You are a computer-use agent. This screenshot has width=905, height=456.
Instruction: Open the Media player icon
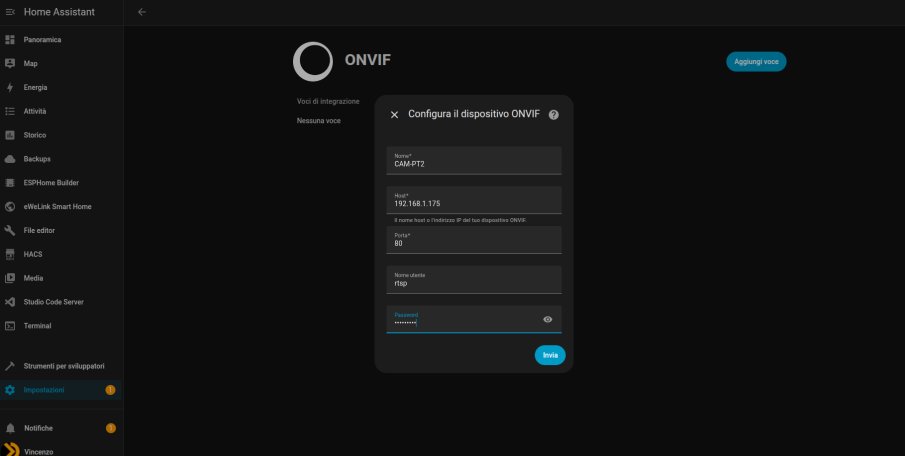[10, 278]
